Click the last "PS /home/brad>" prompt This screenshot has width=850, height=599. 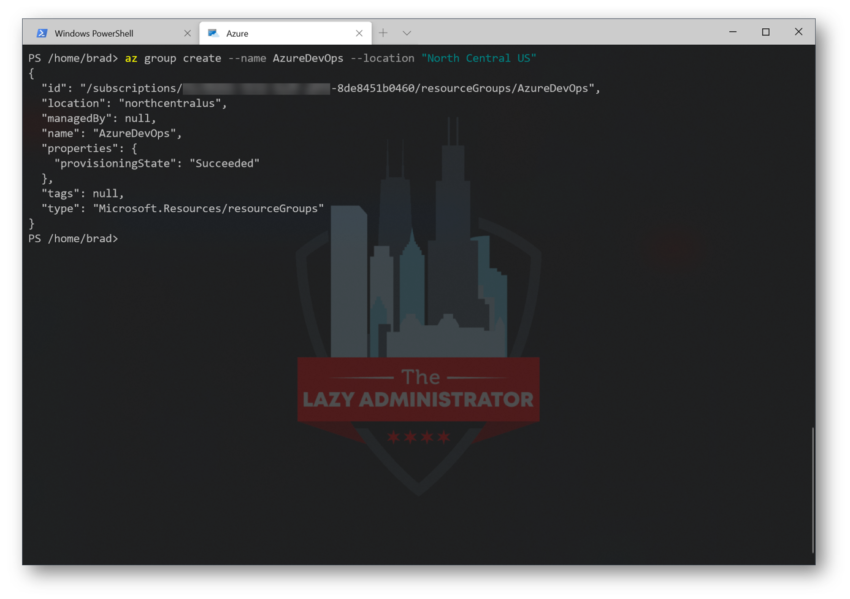[x=73, y=239]
